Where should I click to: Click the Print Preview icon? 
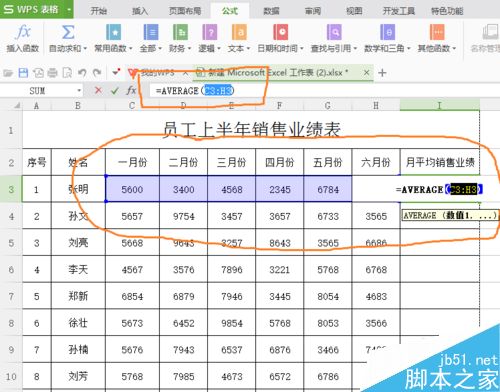68,73
